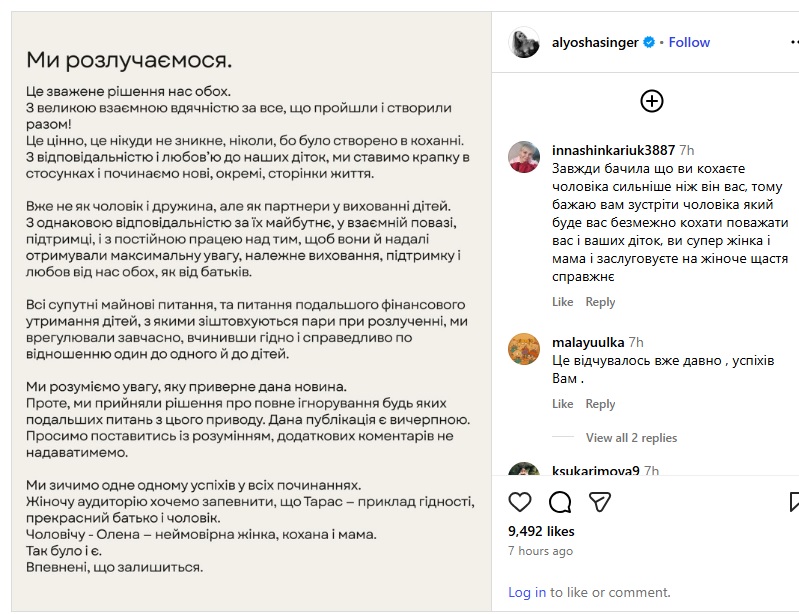The height and width of the screenshot is (614, 799).
Task: View the 9,492 likes list
Action: coord(541,531)
